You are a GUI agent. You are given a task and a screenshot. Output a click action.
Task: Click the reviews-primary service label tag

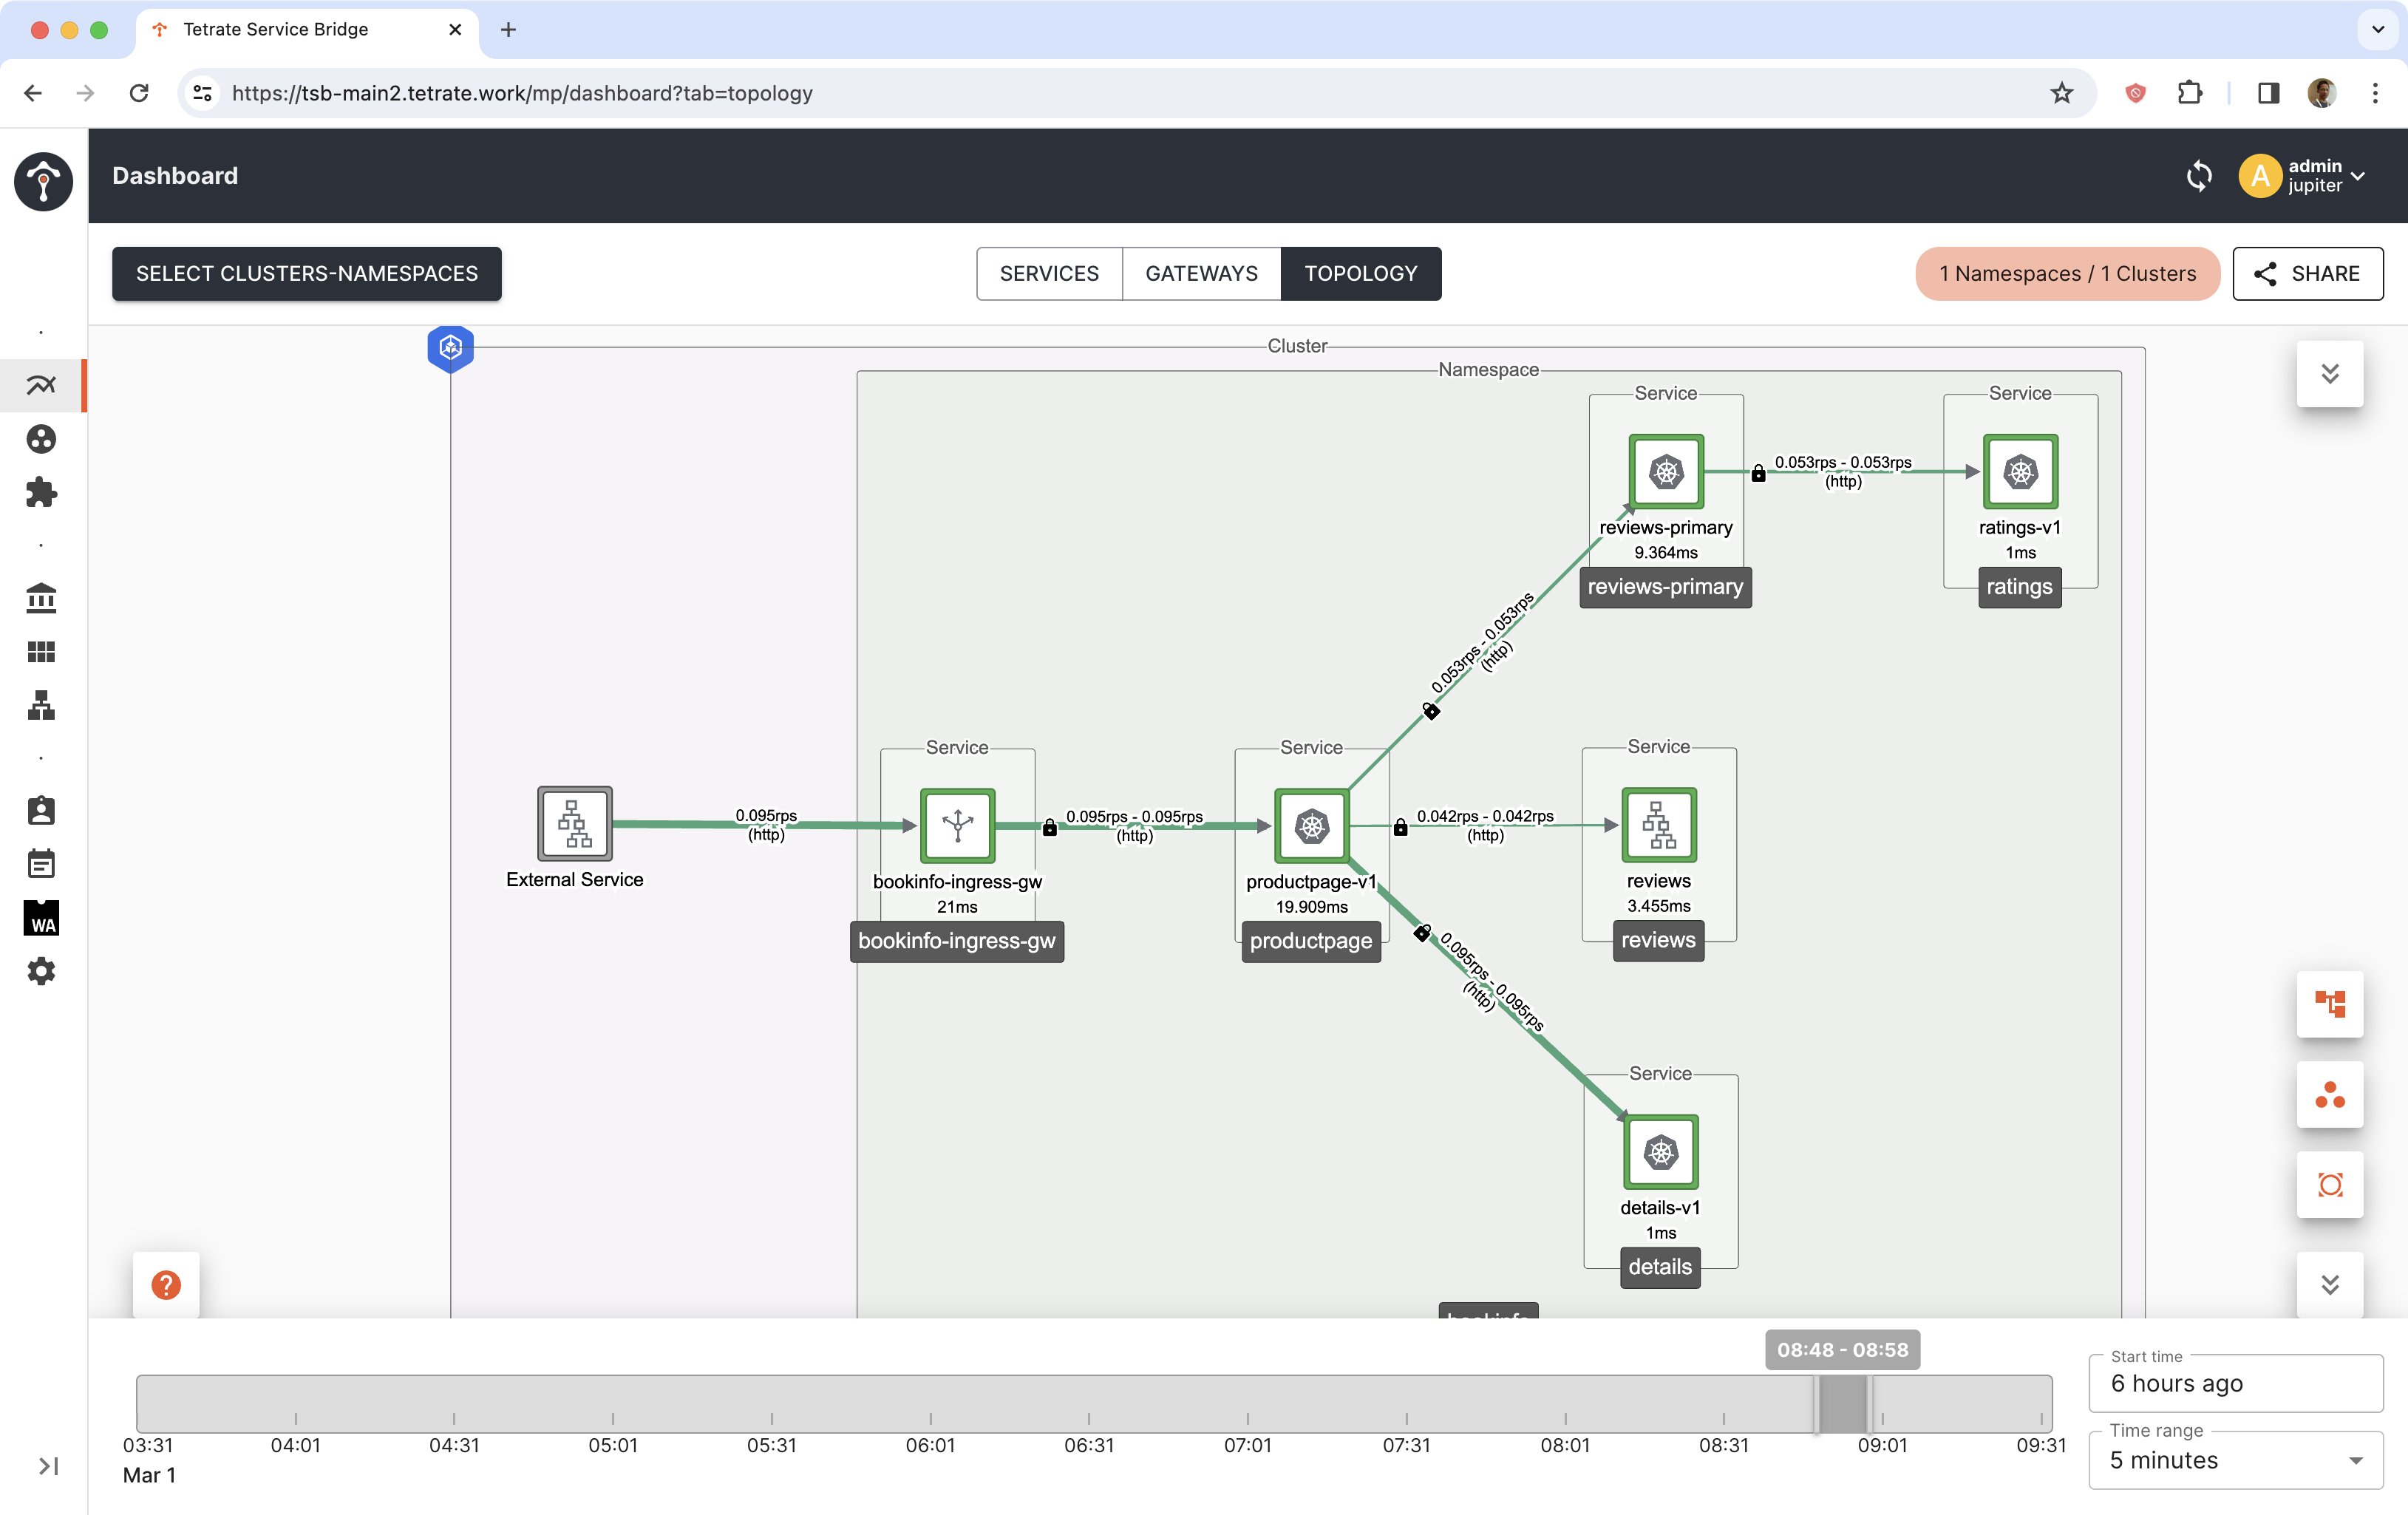(1665, 587)
